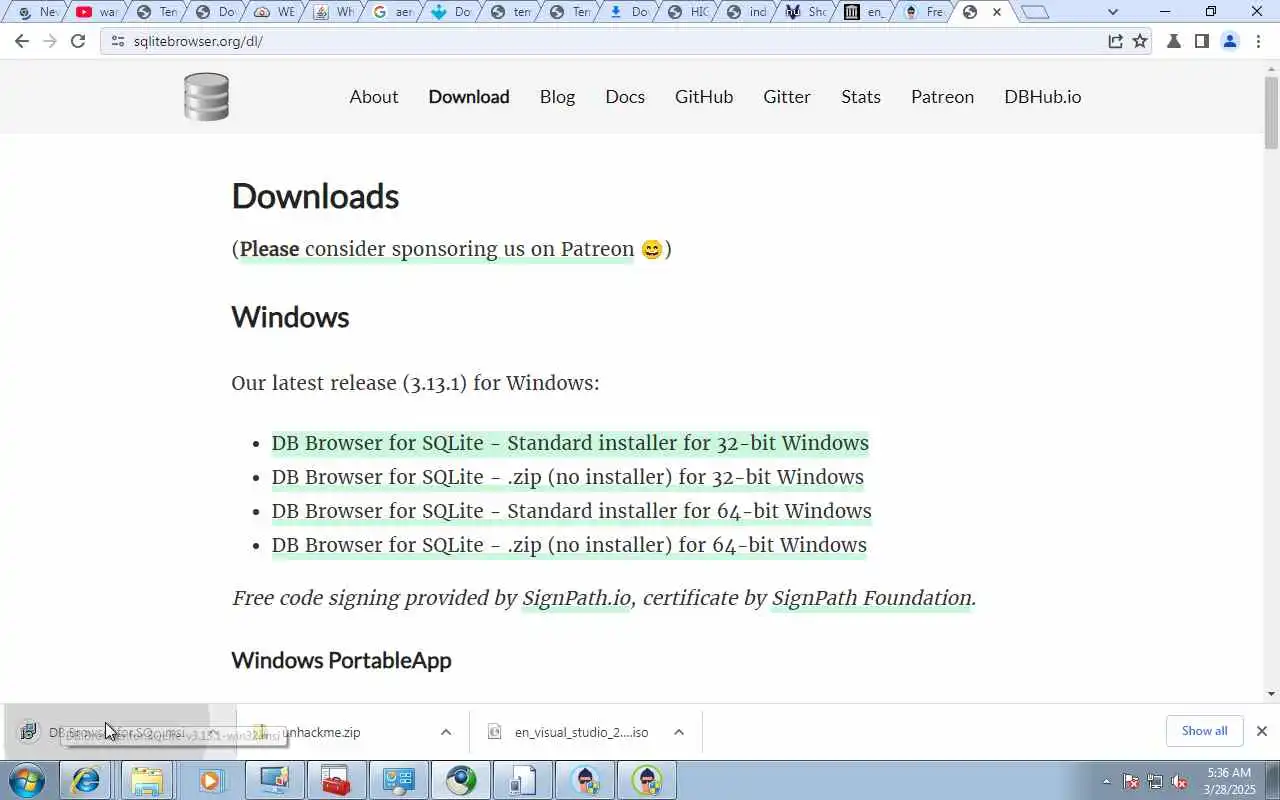
Task: Click the network tray icon
Action: (x=1155, y=781)
